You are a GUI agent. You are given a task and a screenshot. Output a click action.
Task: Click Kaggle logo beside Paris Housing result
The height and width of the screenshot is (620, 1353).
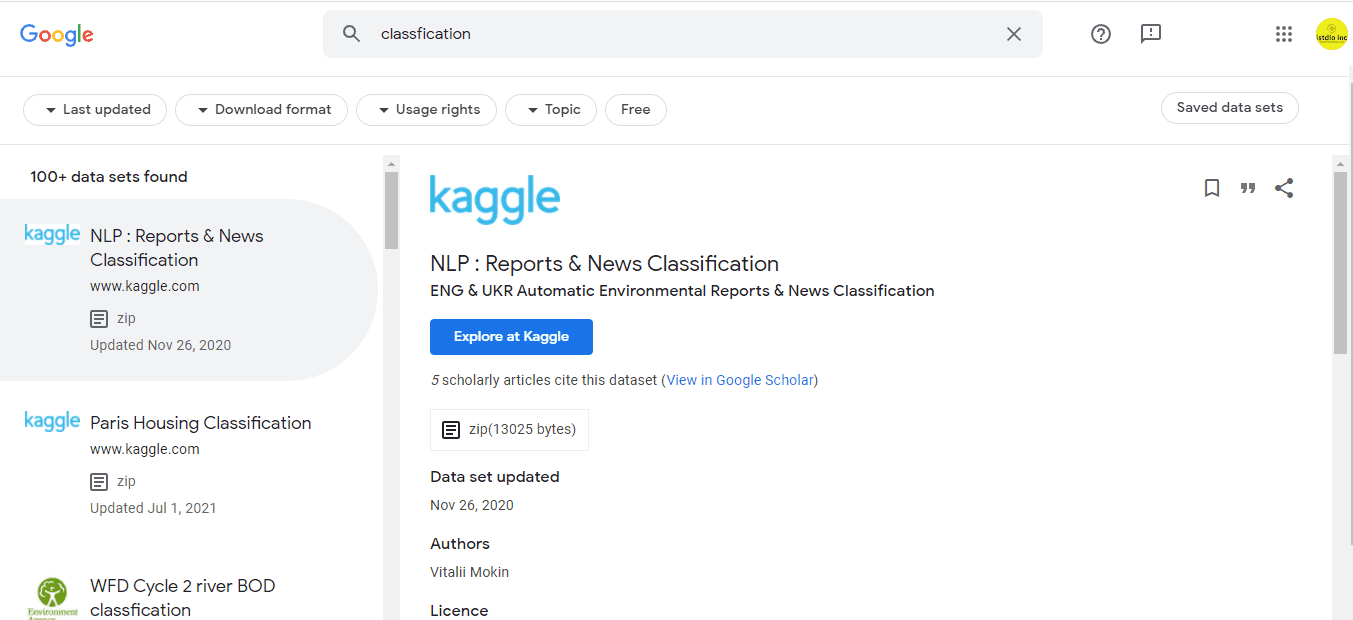coord(52,421)
